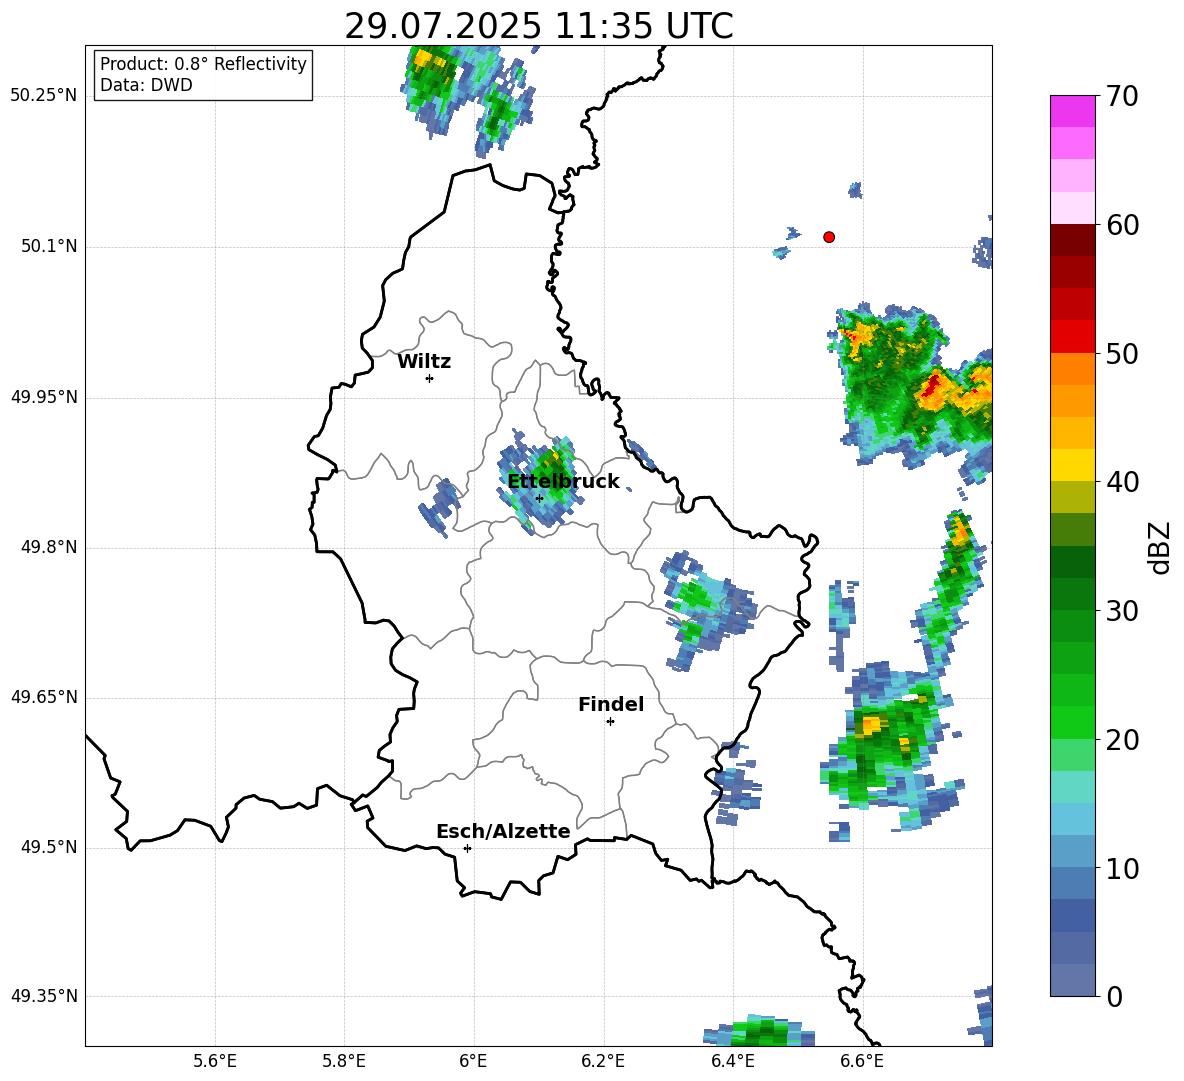Click the 6.6°E longitude label
Image resolution: width=1184 pixels, height=1081 pixels.
click(x=862, y=1061)
